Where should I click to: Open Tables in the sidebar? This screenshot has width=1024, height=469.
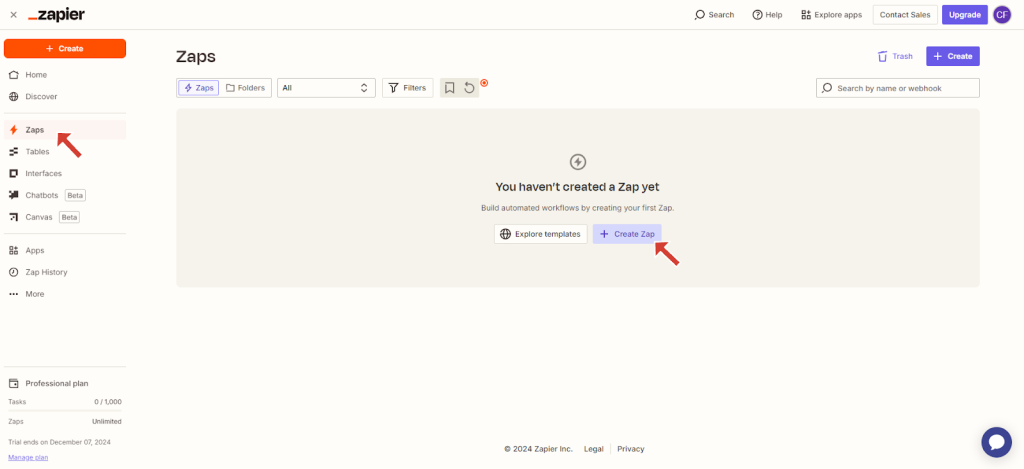[37, 152]
